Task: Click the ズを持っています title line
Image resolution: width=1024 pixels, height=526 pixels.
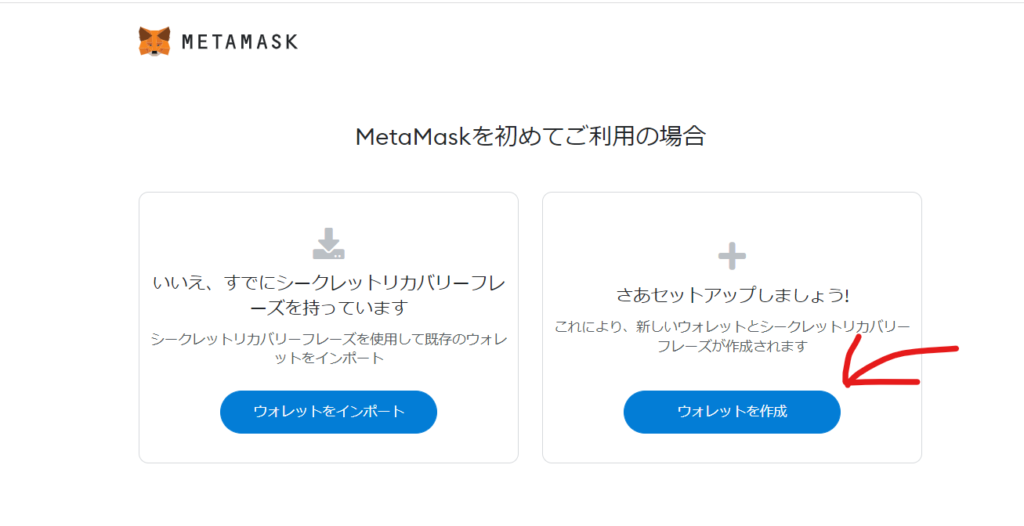Action: (328, 307)
